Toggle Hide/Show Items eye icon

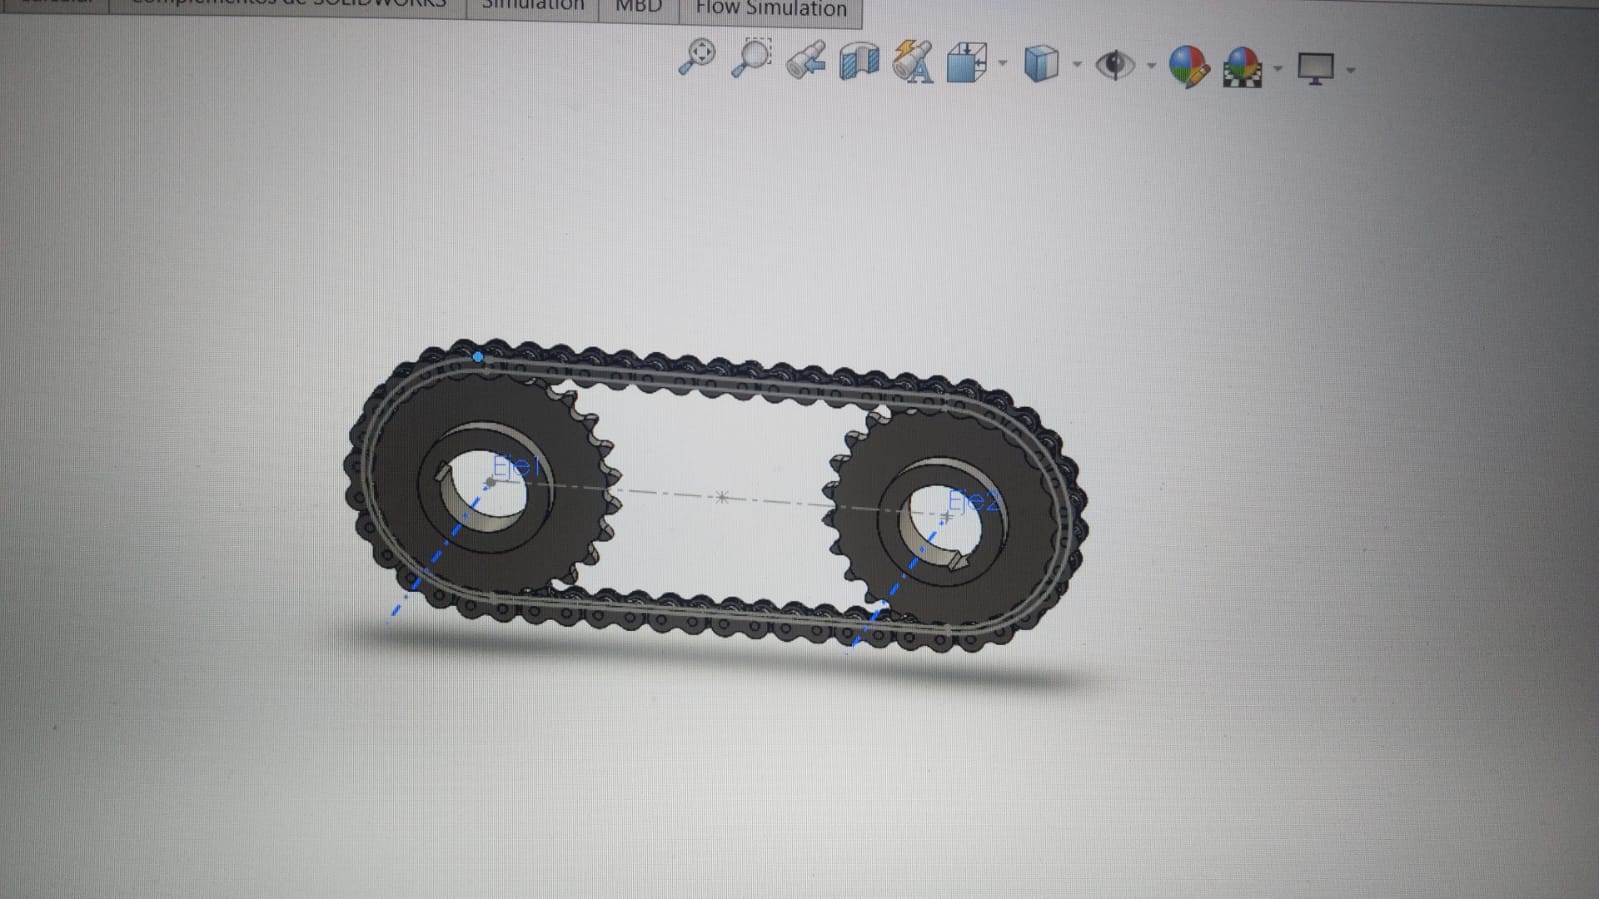[1114, 66]
